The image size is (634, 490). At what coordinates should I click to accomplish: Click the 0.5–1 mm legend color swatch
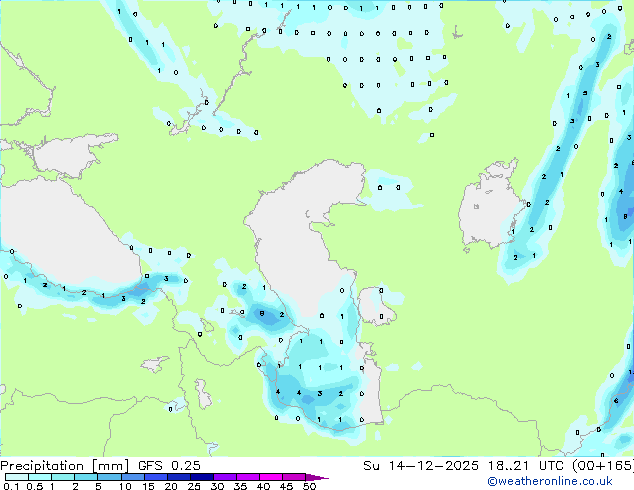click(40, 477)
